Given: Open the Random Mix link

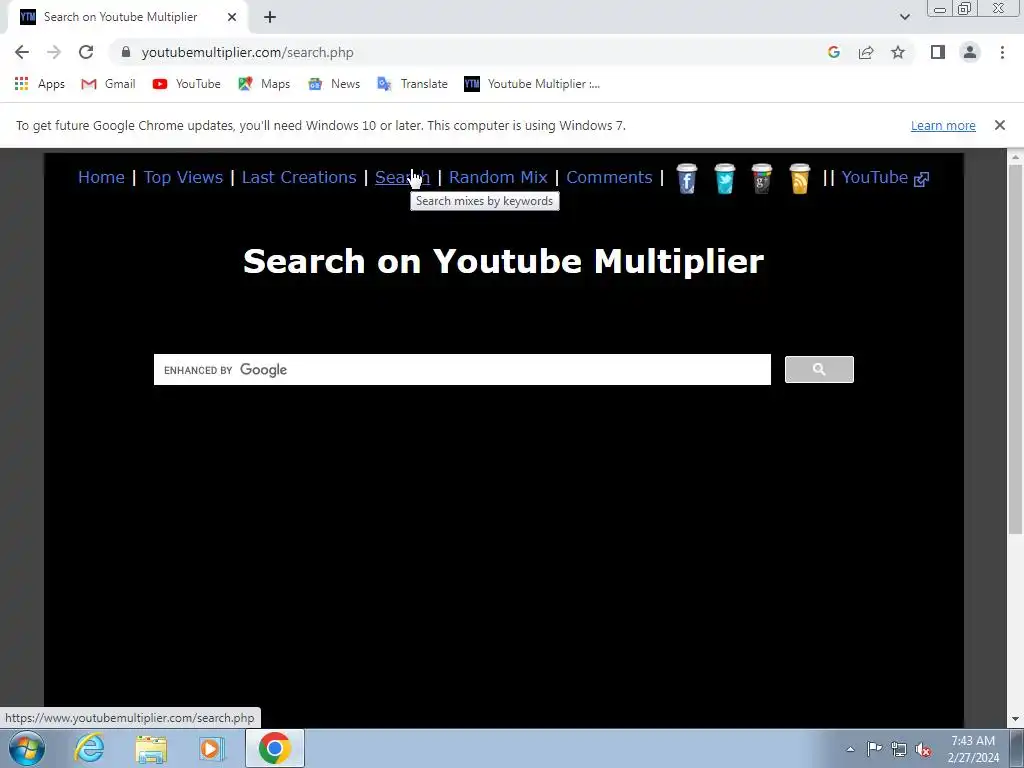Looking at the screenshot, I should pos(498,177).
